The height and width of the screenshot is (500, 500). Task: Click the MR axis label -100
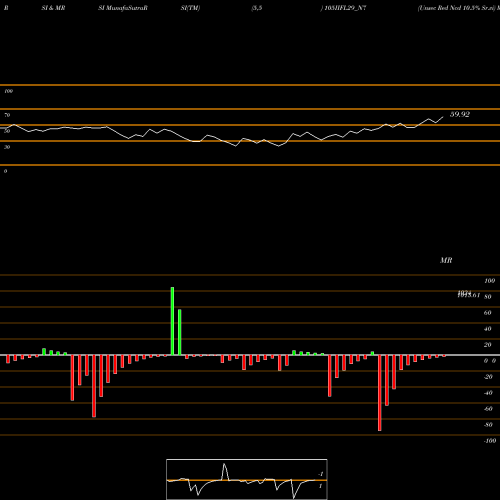[490, 441]
